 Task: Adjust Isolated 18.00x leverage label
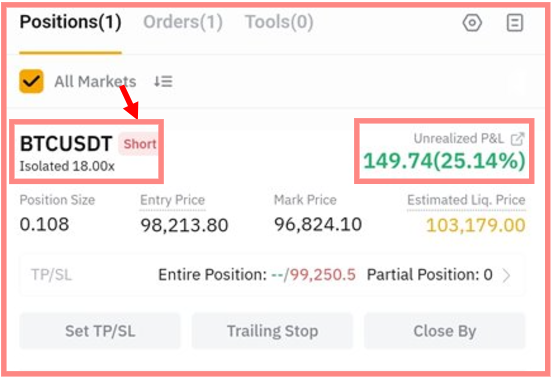pyautogui.click(x=67, y=166)
